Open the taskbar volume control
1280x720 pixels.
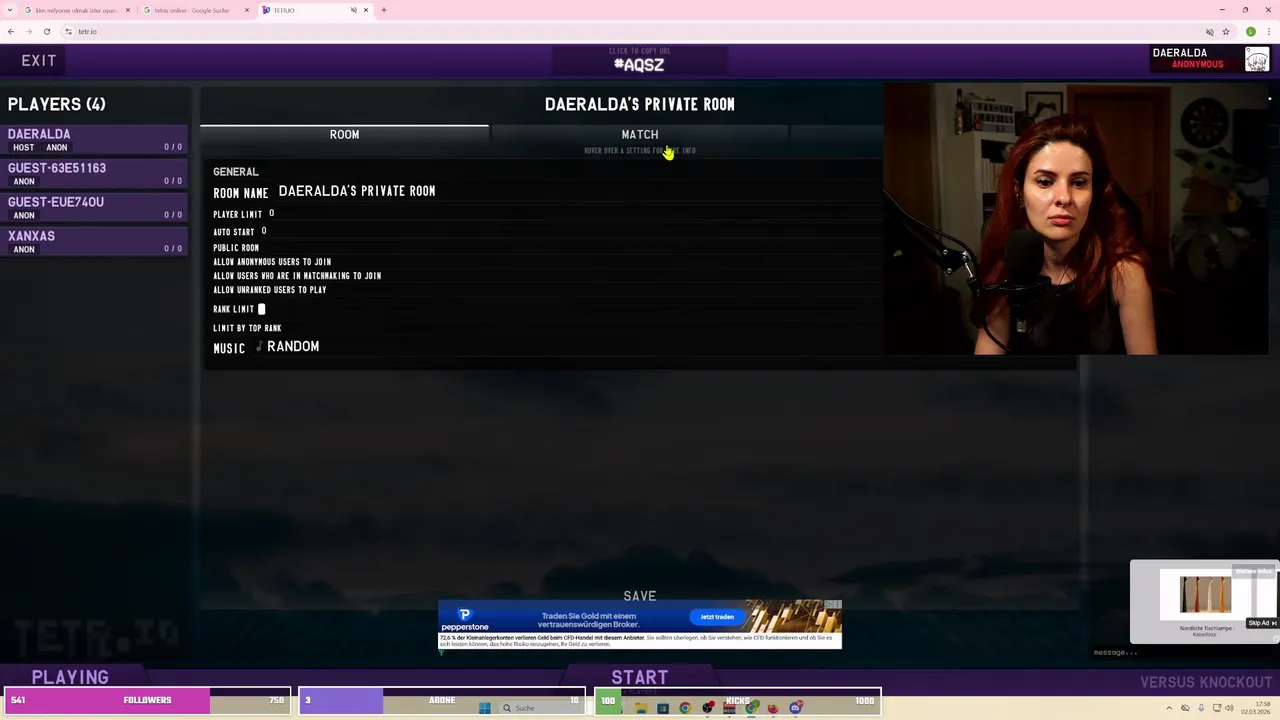(1229, 708)
